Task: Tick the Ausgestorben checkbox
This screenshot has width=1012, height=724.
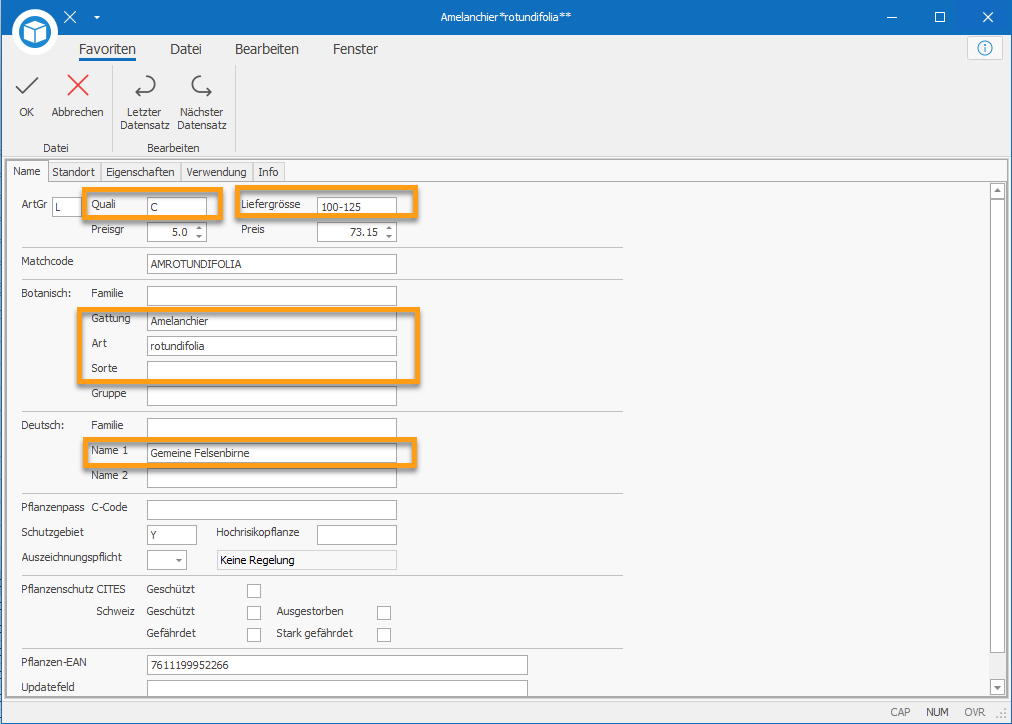Action: [384, 612]
